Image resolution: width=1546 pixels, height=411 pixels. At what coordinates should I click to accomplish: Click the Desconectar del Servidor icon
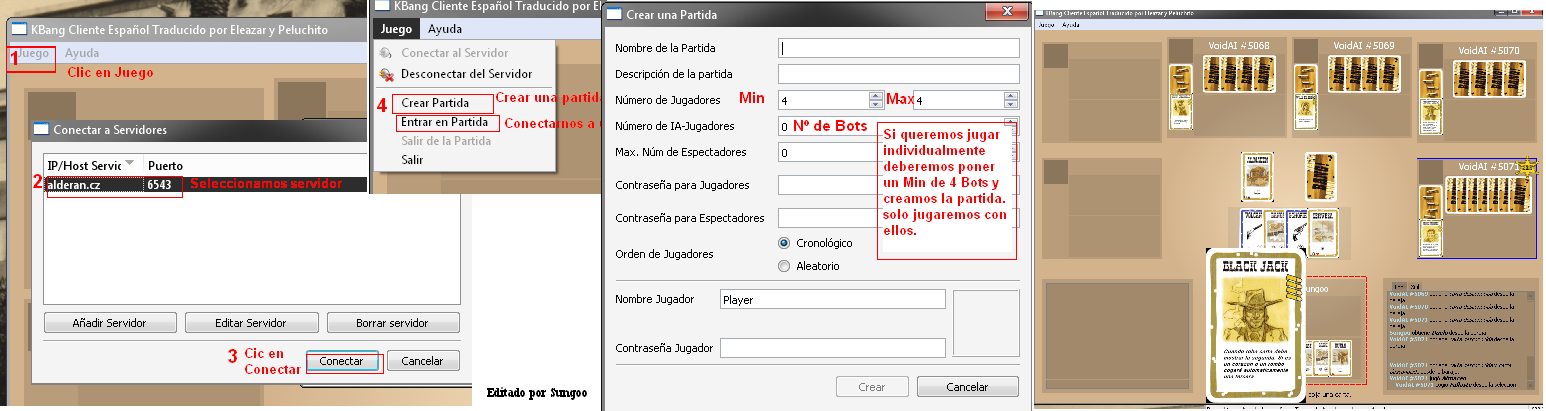[386, 74]
